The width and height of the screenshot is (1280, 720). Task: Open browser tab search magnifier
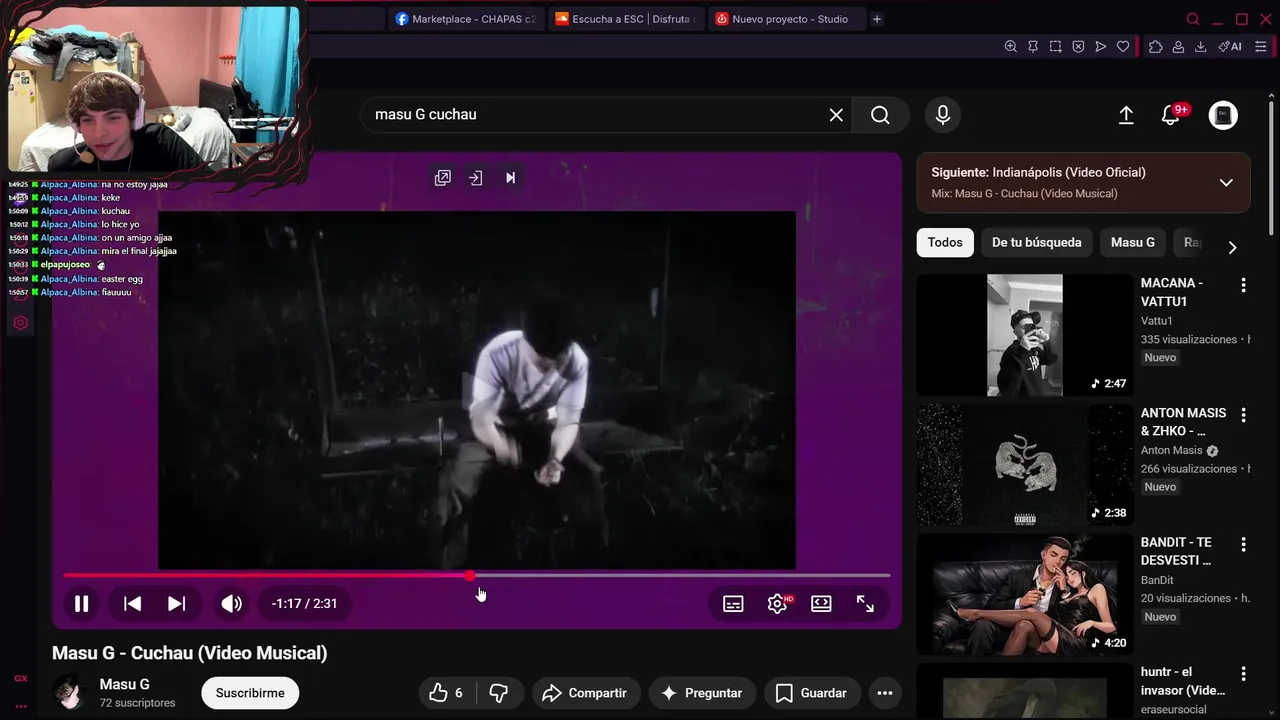click(x=1192, y=19)
